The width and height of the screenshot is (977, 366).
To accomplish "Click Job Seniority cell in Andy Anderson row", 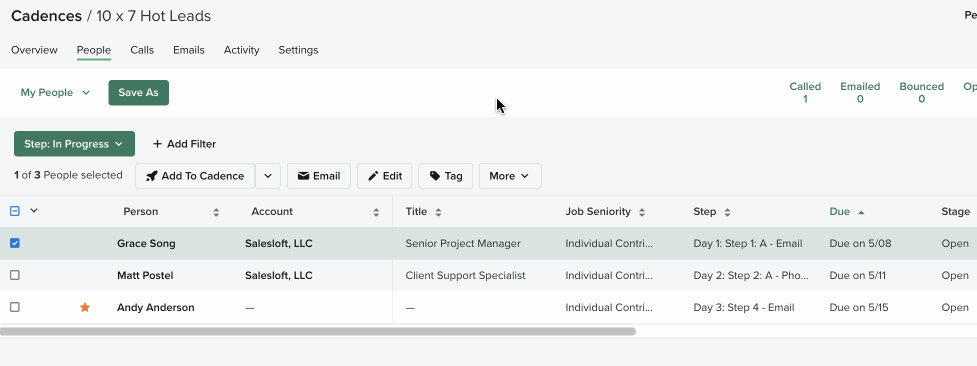I will point(609,307).
